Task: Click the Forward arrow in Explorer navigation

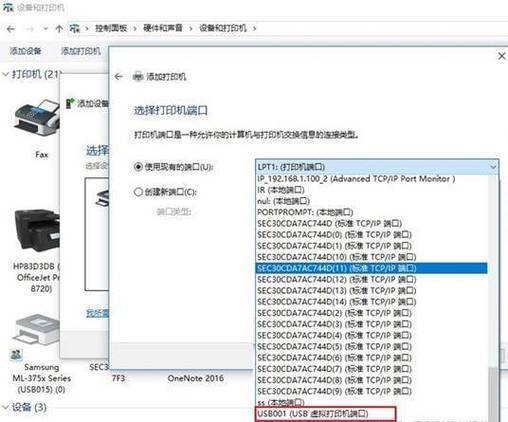Action: (x=30, y=29)
